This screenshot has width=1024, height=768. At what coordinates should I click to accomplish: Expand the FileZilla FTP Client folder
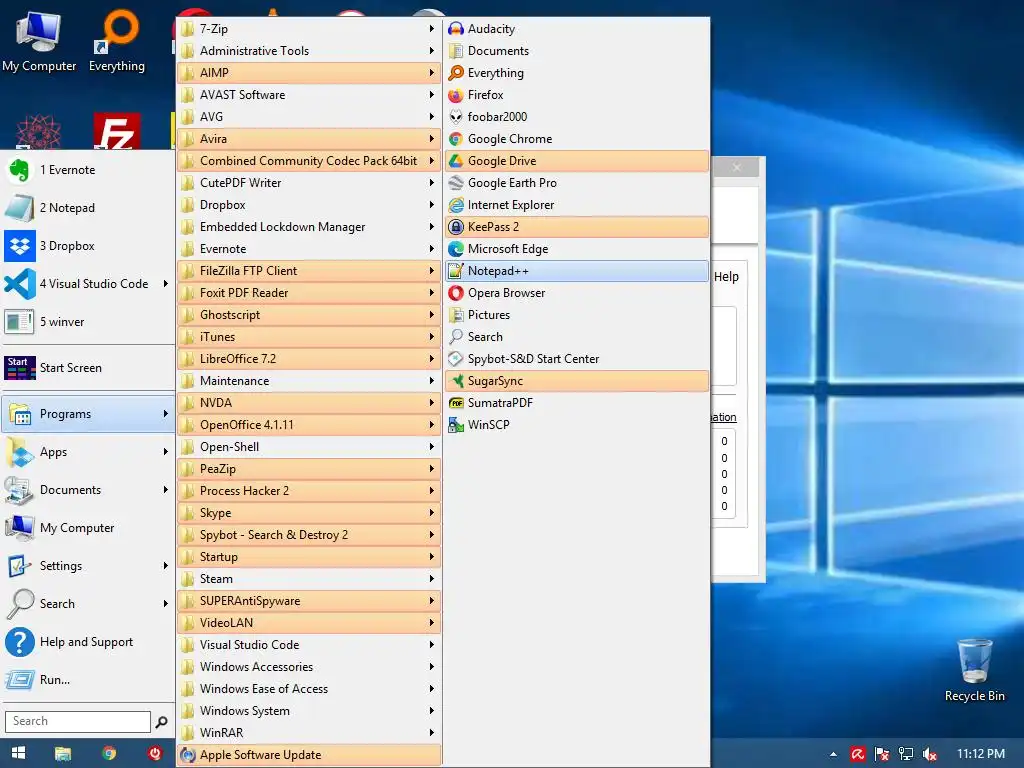pyautogui.click(x=309, y=271)
